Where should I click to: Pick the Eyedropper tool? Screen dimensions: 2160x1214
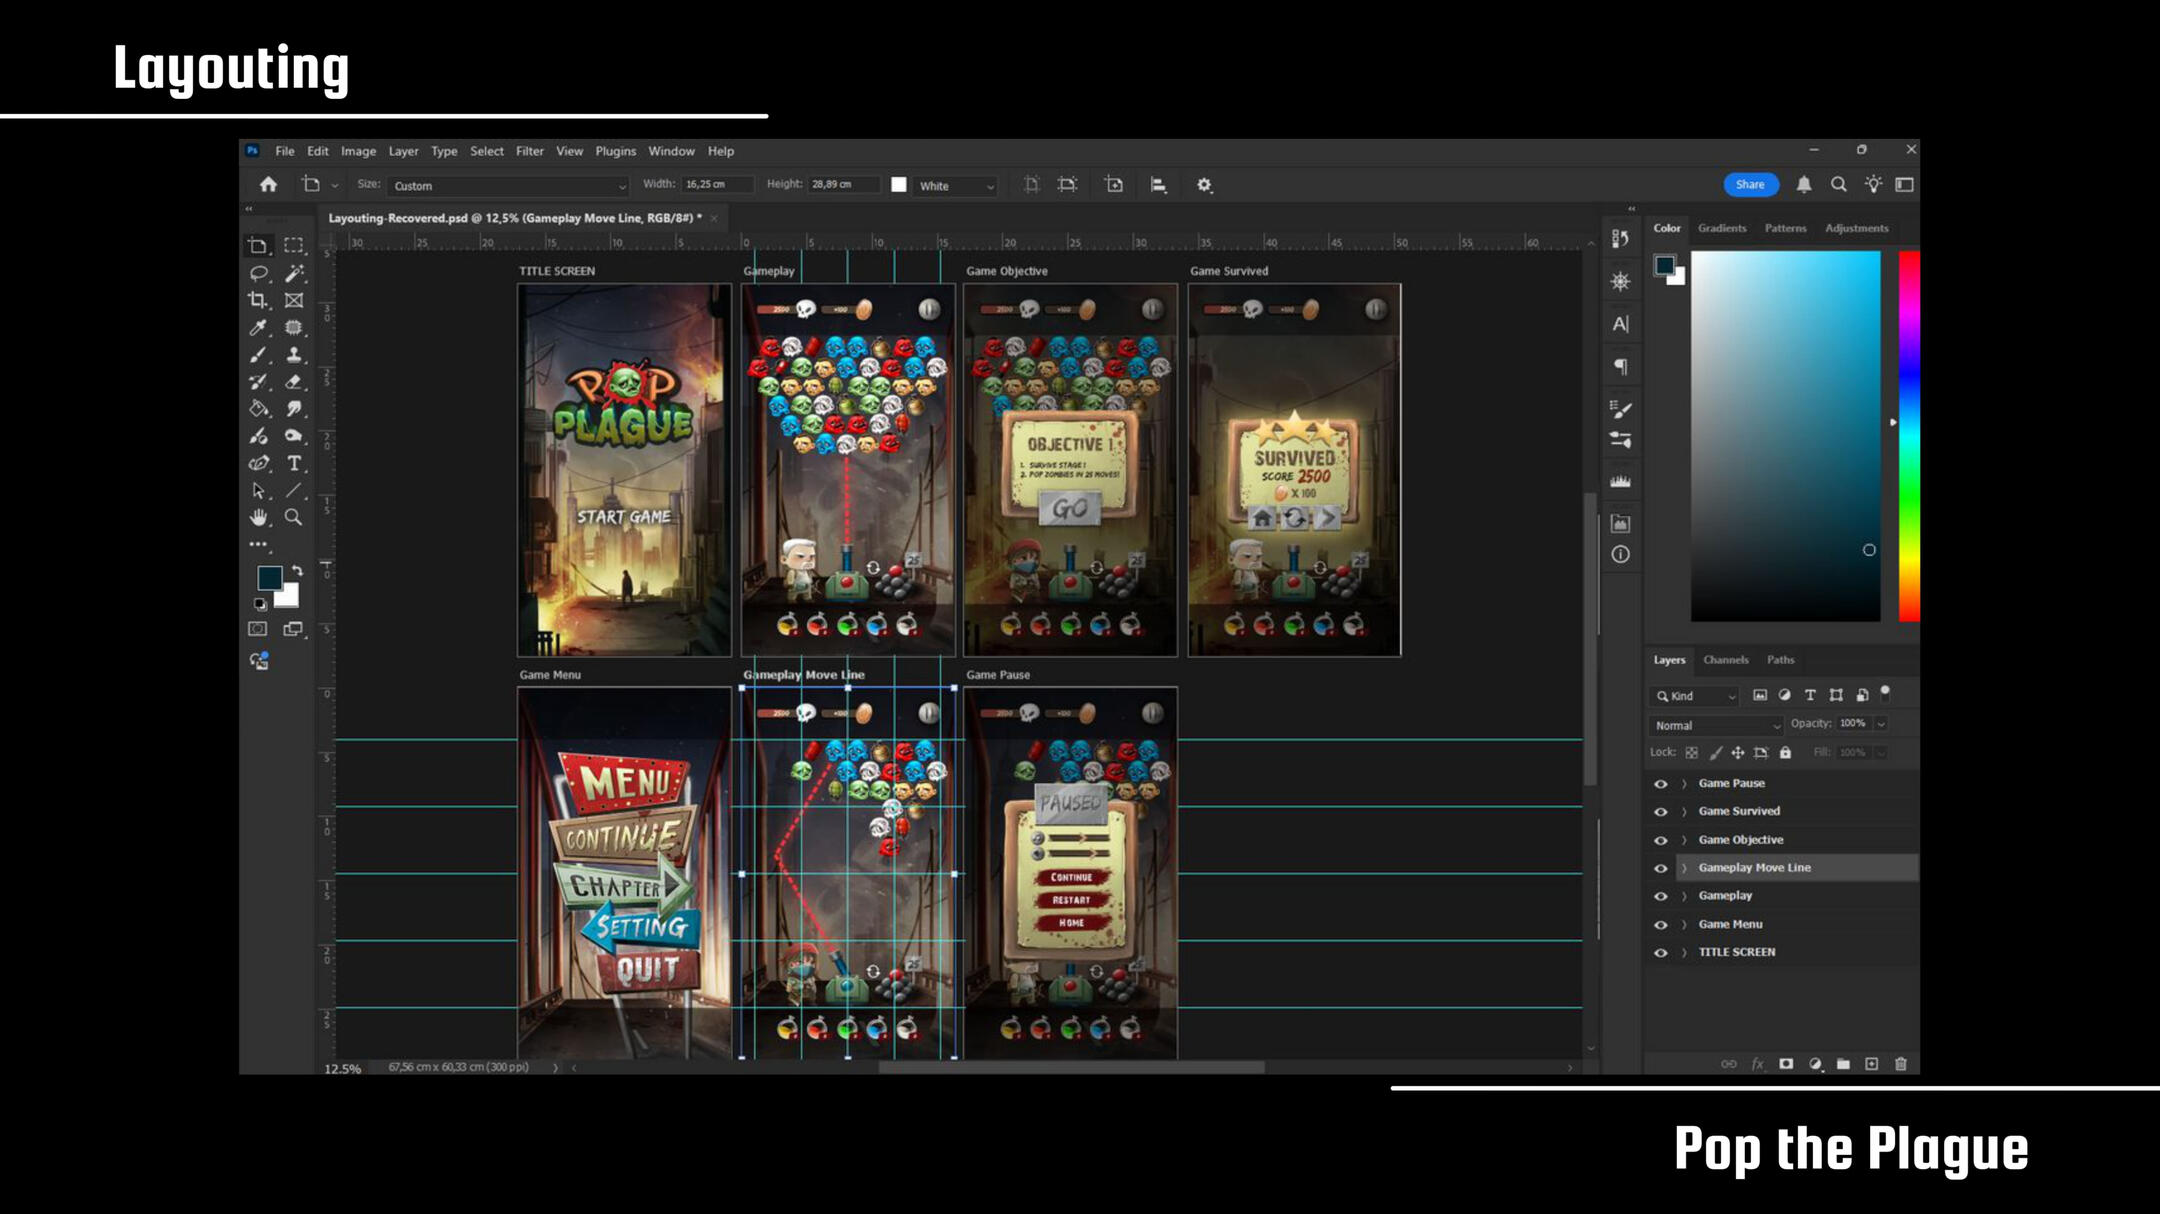258,328
